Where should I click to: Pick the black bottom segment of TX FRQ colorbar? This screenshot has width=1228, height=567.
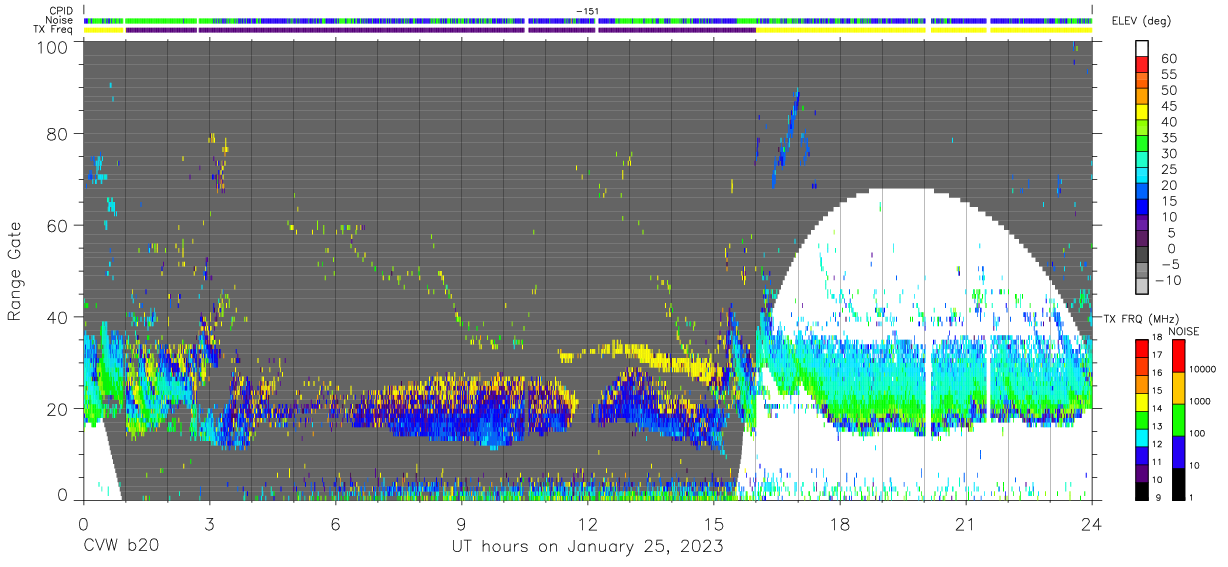1142,489
